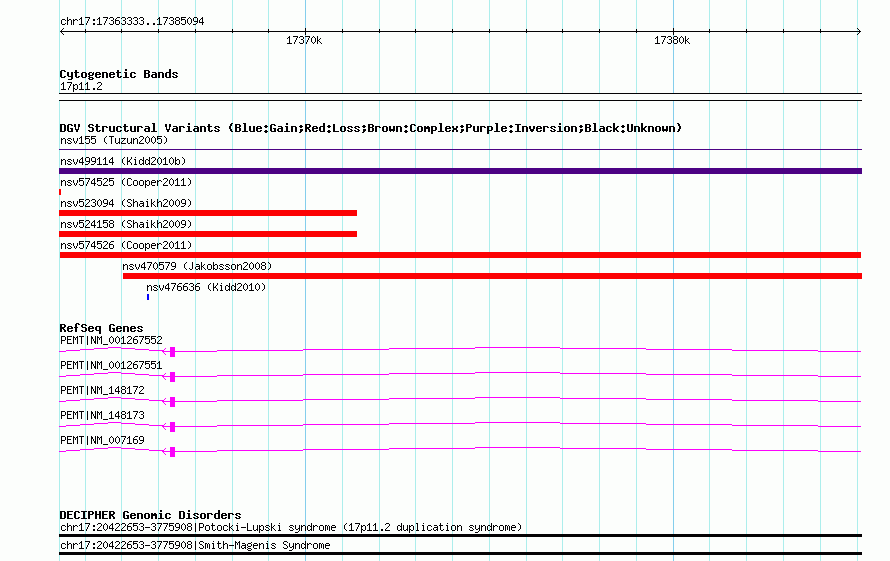Click the small blue nsv476636 gain marker
Image resolution: width=890 pixels, height=561 pixels.
coord(148,297)
